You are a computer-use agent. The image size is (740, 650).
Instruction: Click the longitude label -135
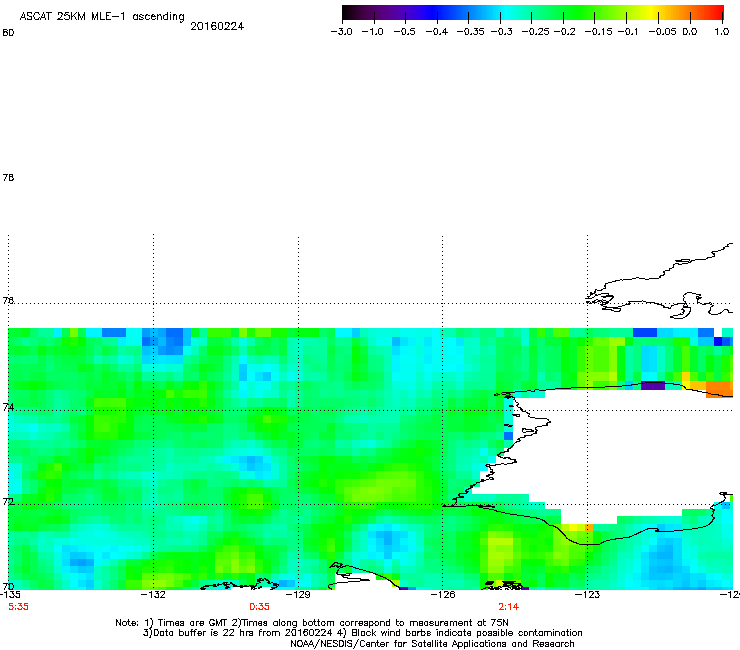tap(10, 595)
